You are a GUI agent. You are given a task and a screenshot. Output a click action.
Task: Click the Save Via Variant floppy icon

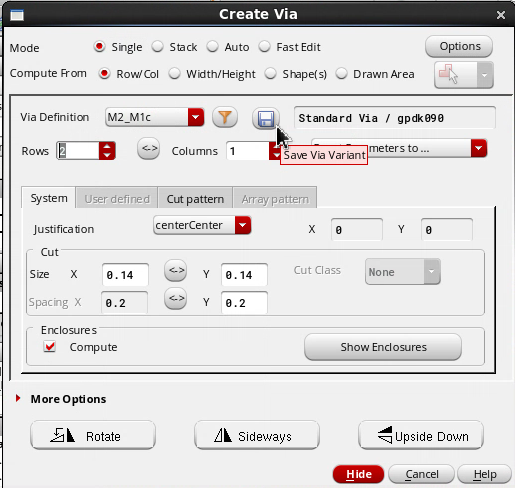coord(266,118)
